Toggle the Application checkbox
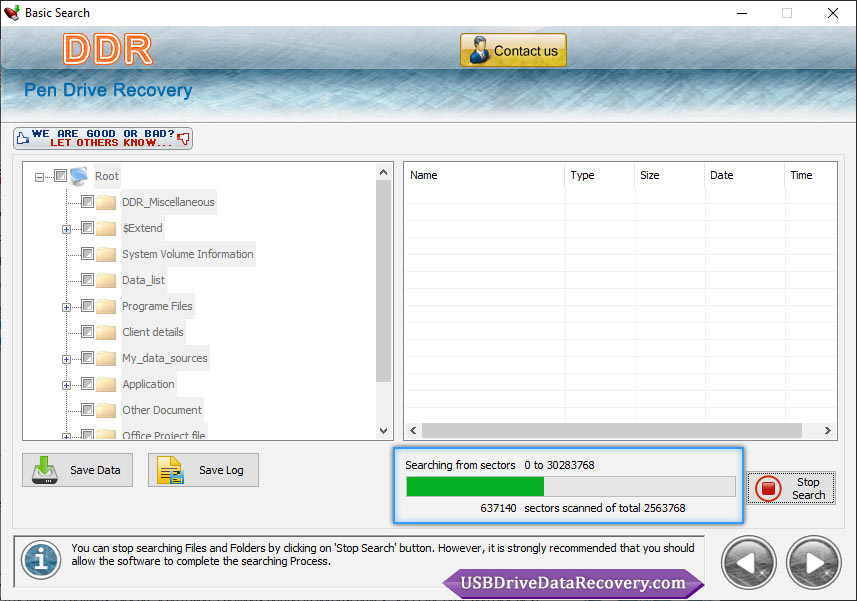The height and width of the screenshot is (601, 857). click(x=87, y=384)
